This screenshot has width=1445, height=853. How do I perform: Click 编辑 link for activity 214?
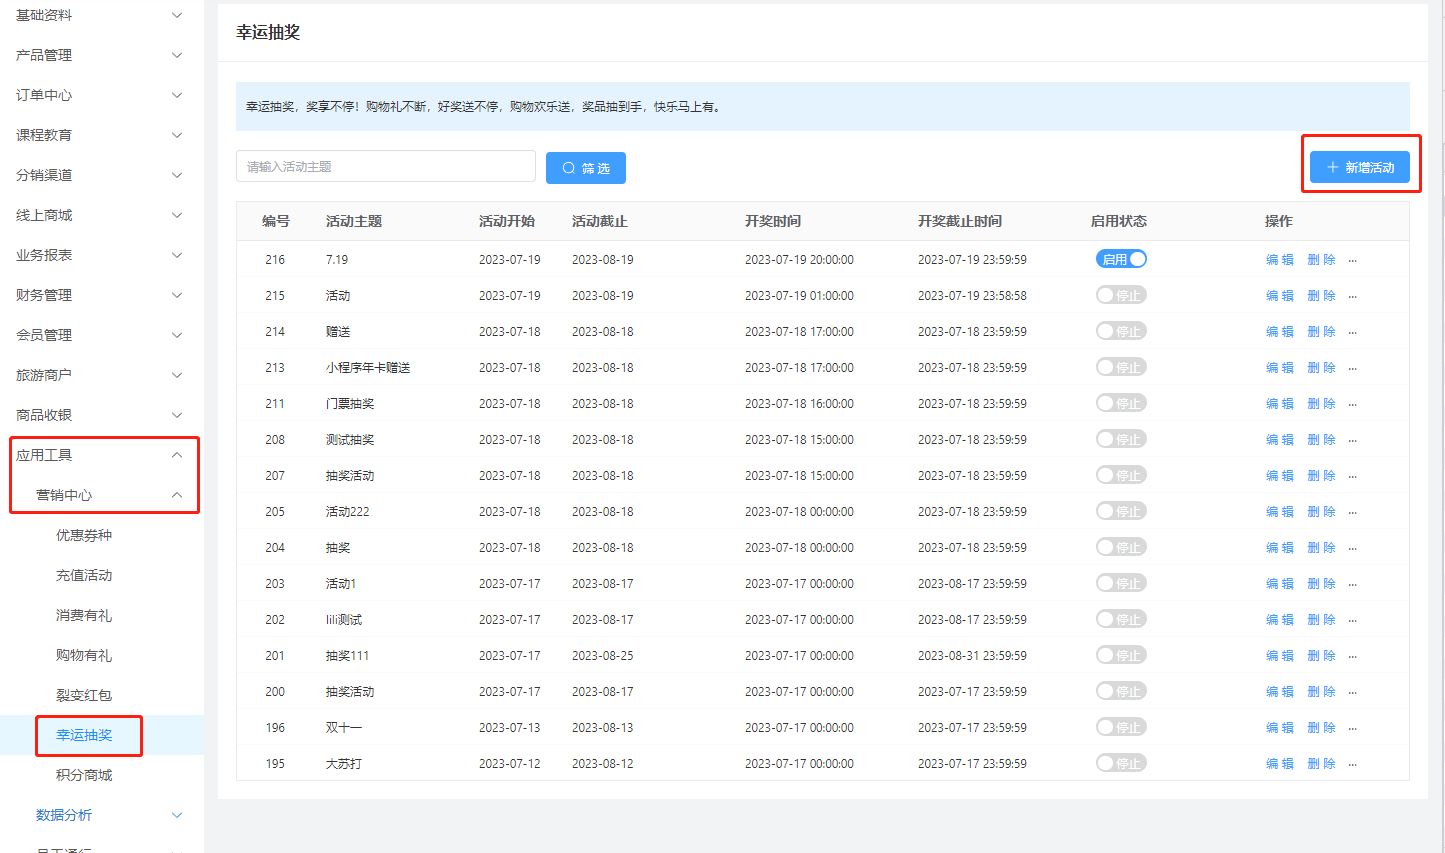point(1279,332)
